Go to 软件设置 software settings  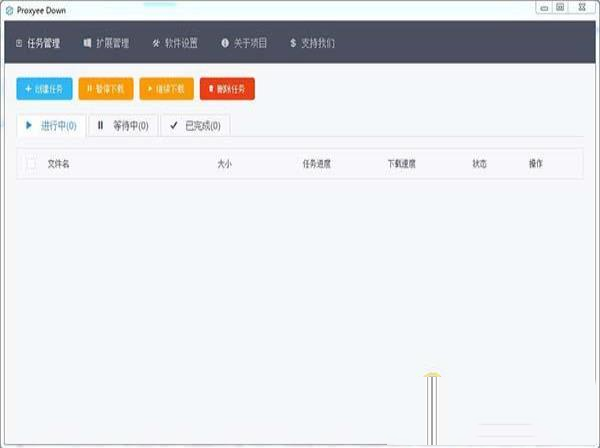[x=175, y=44]
